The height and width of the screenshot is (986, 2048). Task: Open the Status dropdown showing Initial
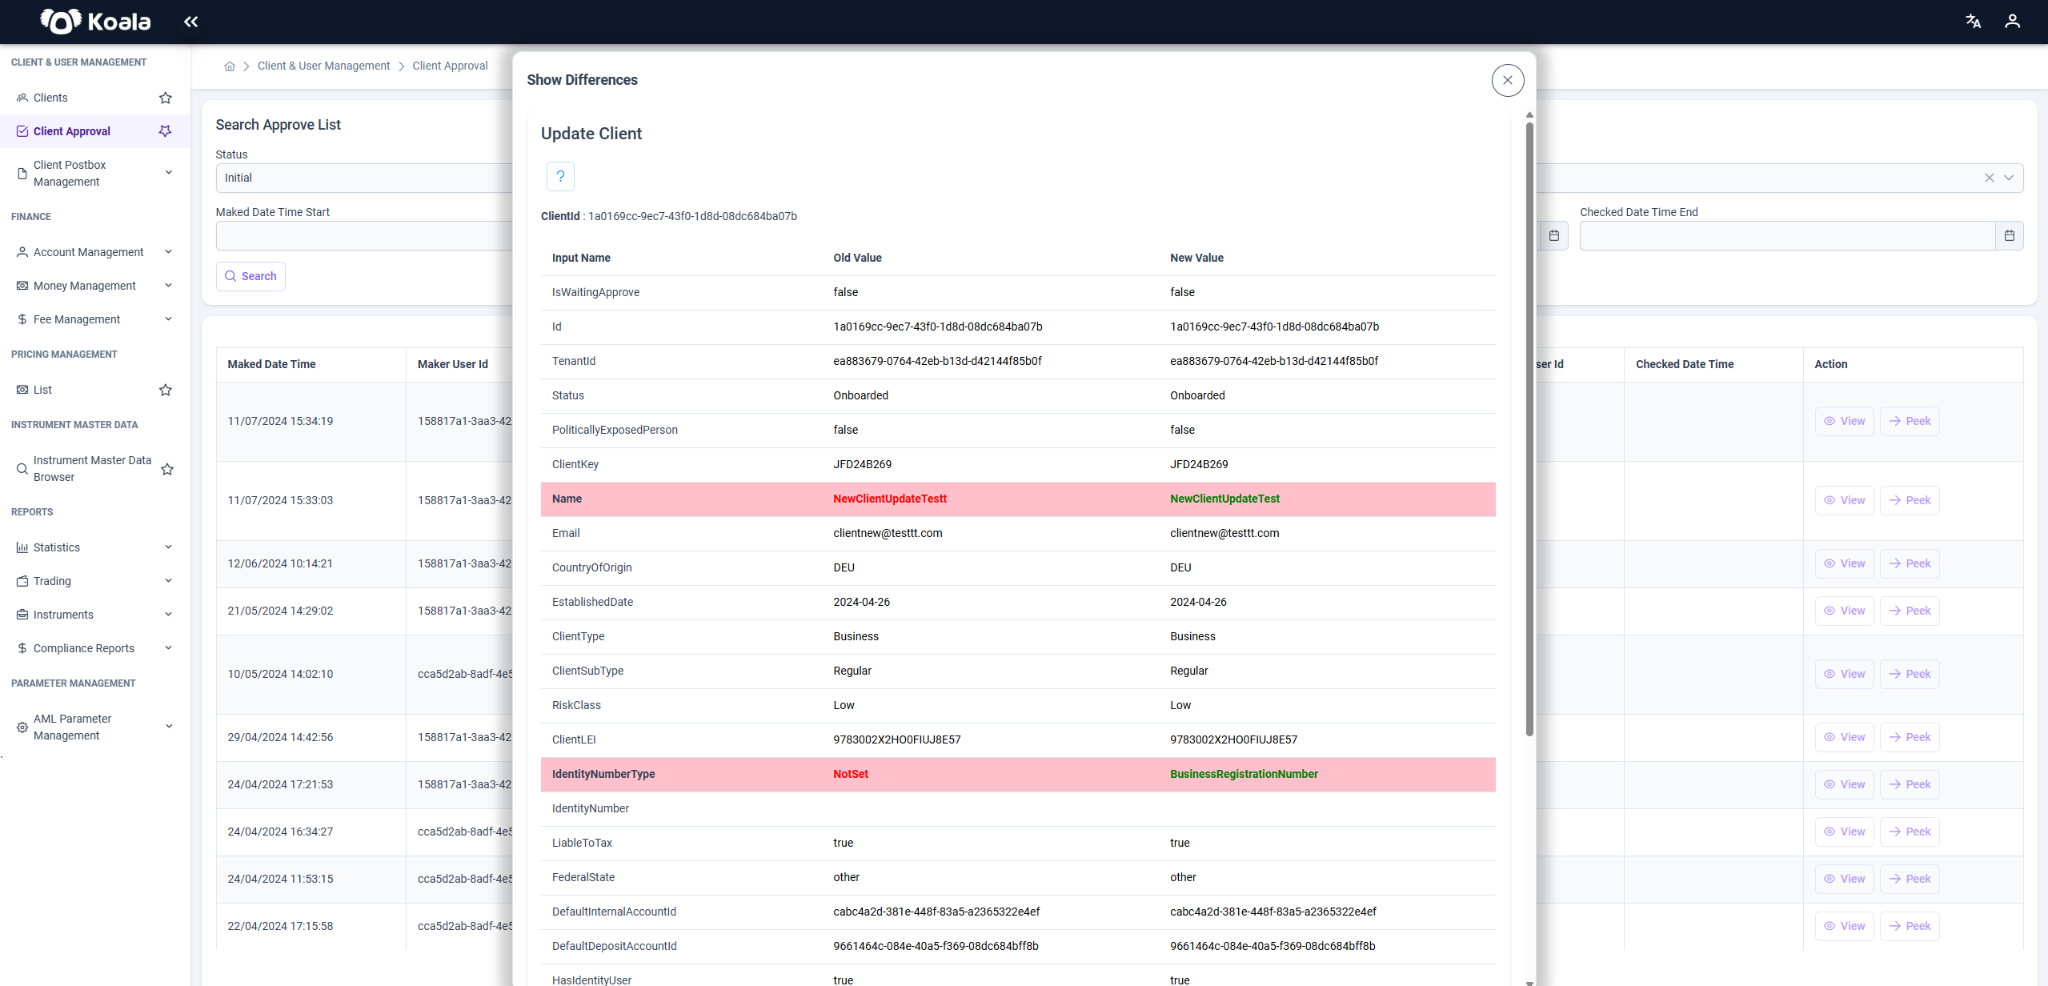pyautogui.click(x=365, y=178)
